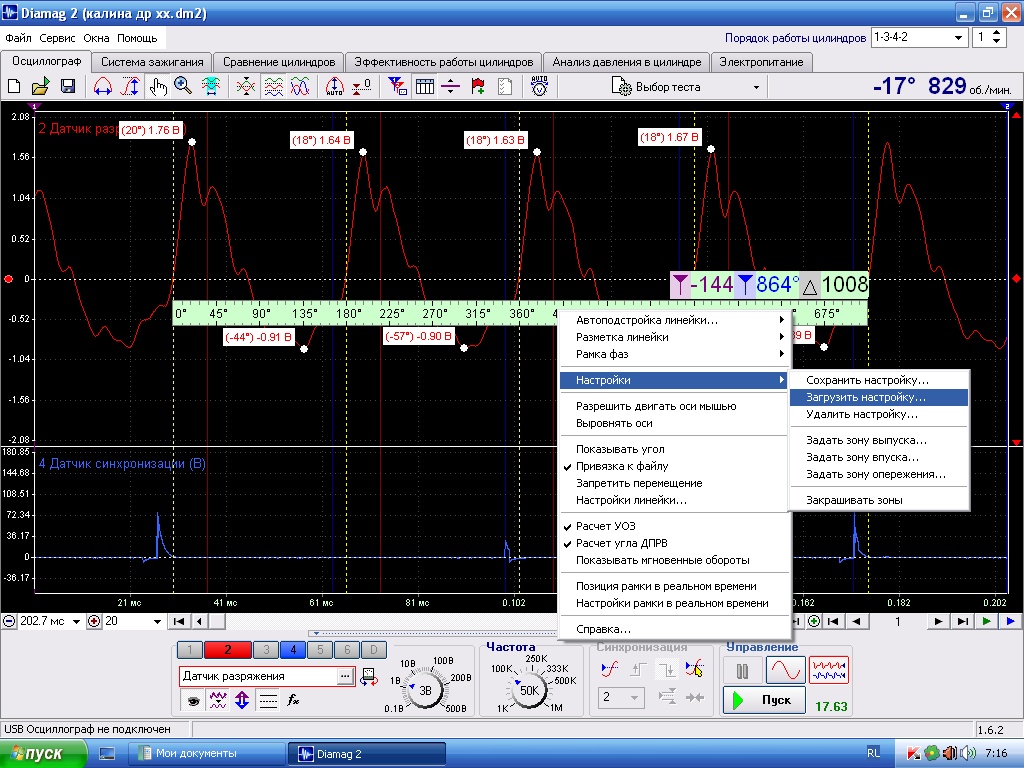
Task: Toggle the red channel 2 button
Action: tap(227, 650)
